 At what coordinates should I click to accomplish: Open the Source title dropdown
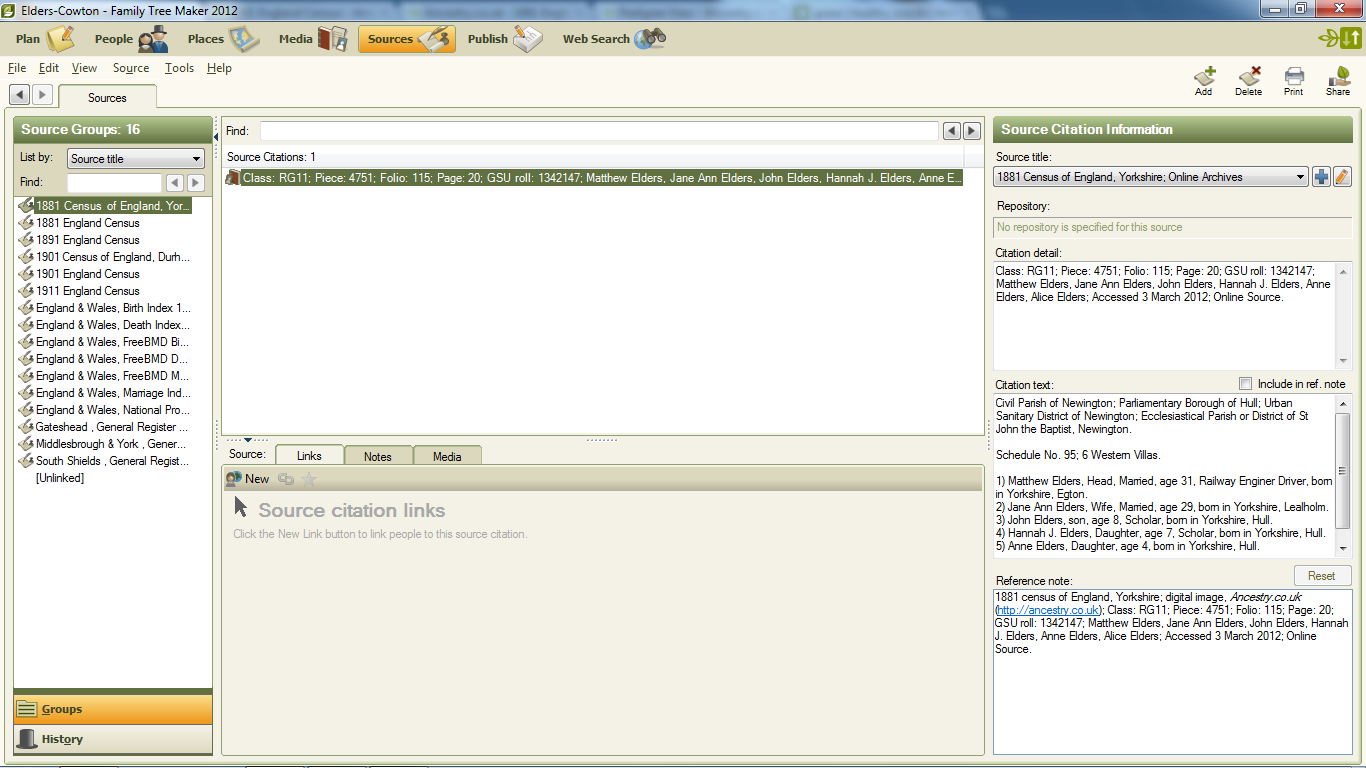pyautogui.click(x=1151, y=177)
